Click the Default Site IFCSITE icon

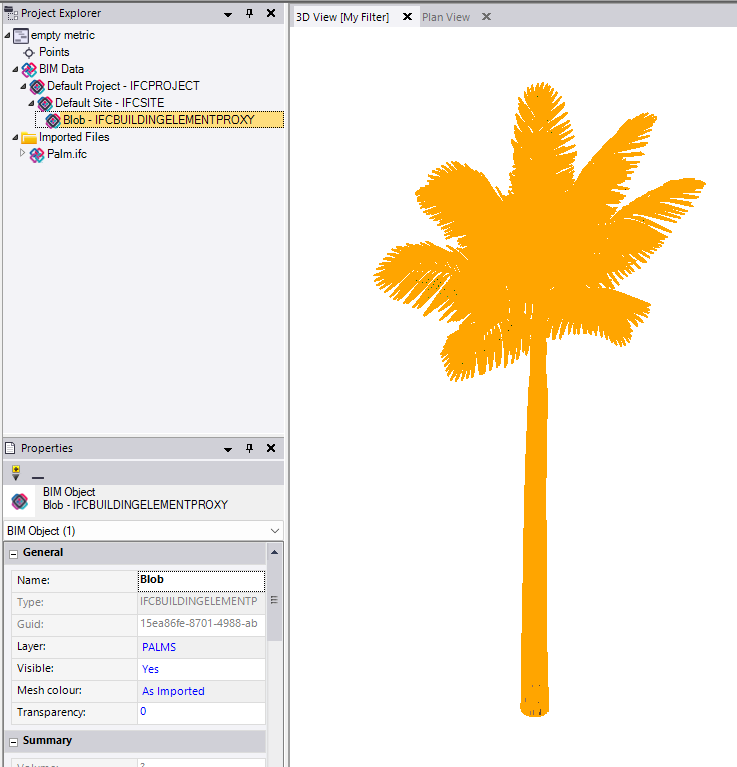pyautogui.click(x=45, y=104)
